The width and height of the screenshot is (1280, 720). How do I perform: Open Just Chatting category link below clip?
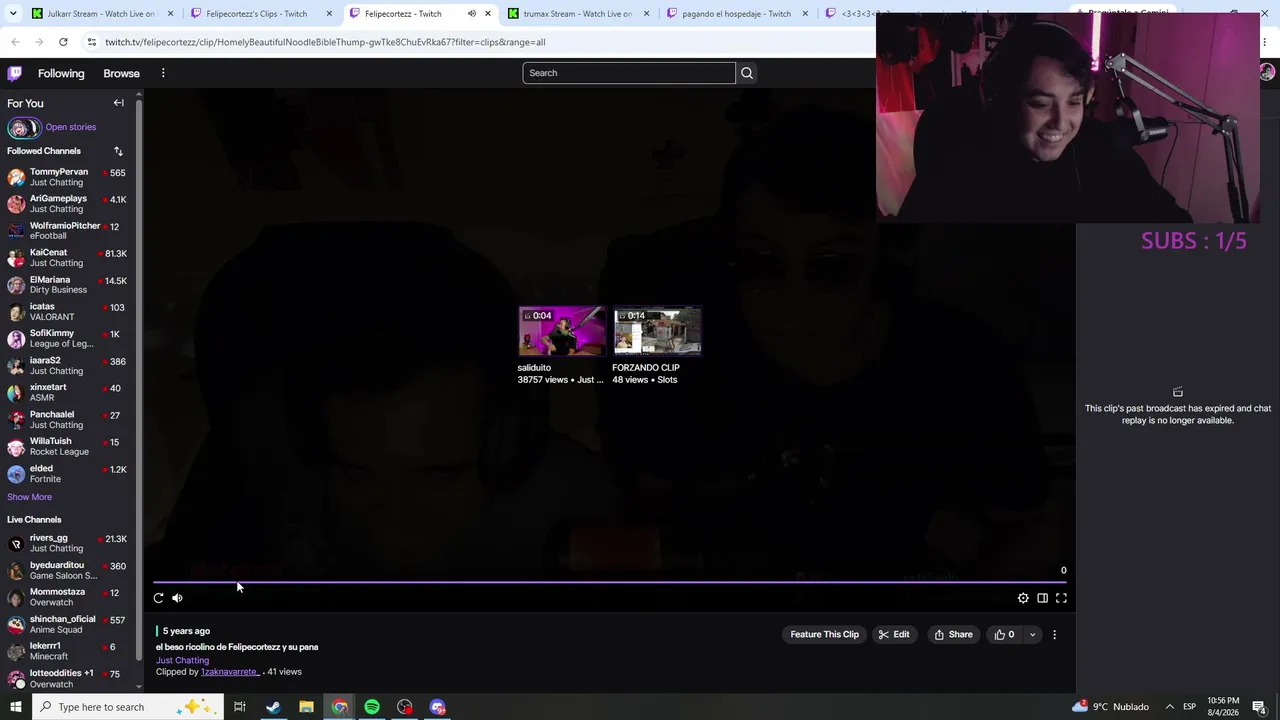[182, 660]
